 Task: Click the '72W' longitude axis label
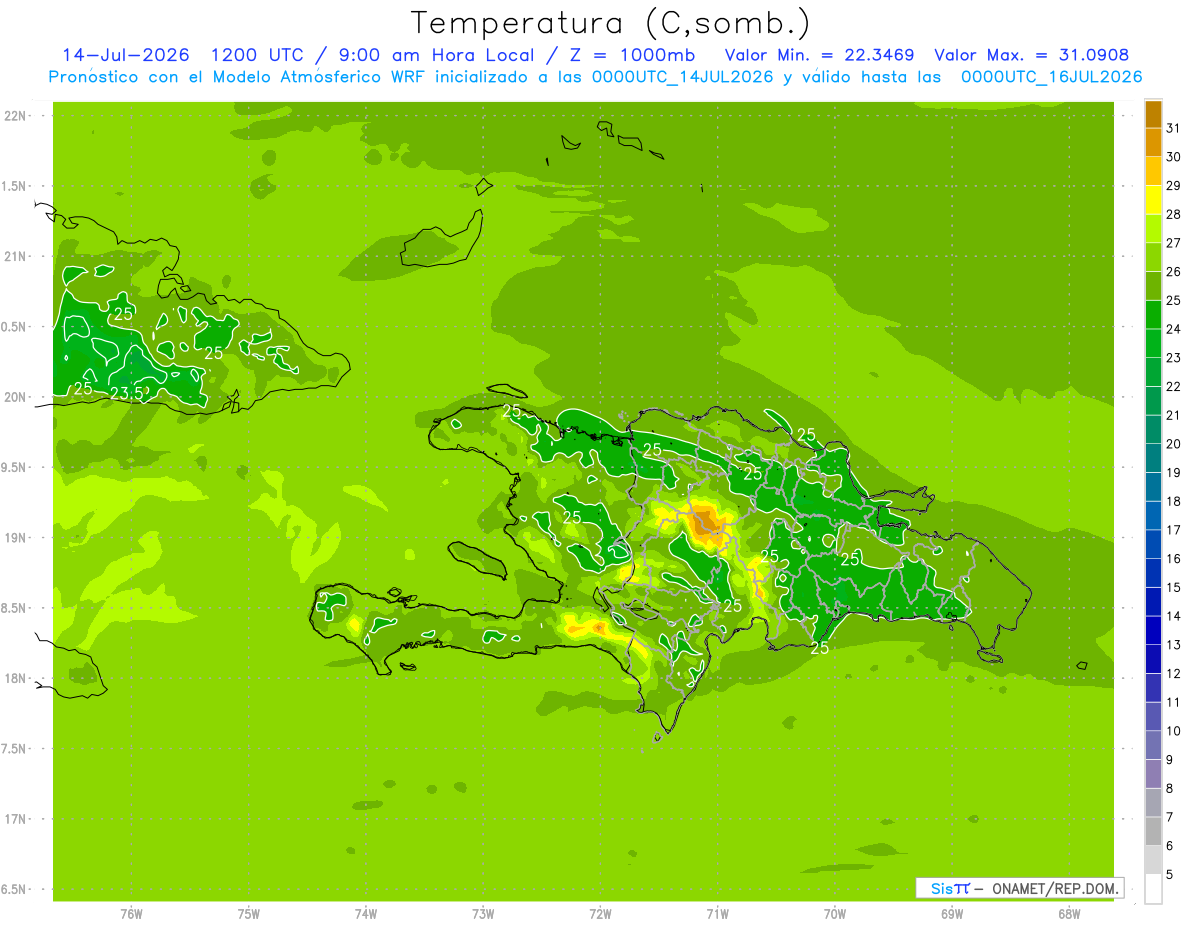601,913
